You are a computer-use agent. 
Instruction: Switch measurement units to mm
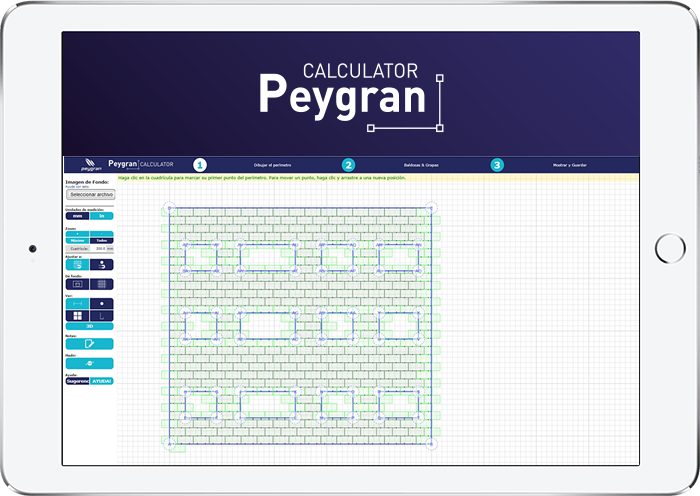[78, 216]
